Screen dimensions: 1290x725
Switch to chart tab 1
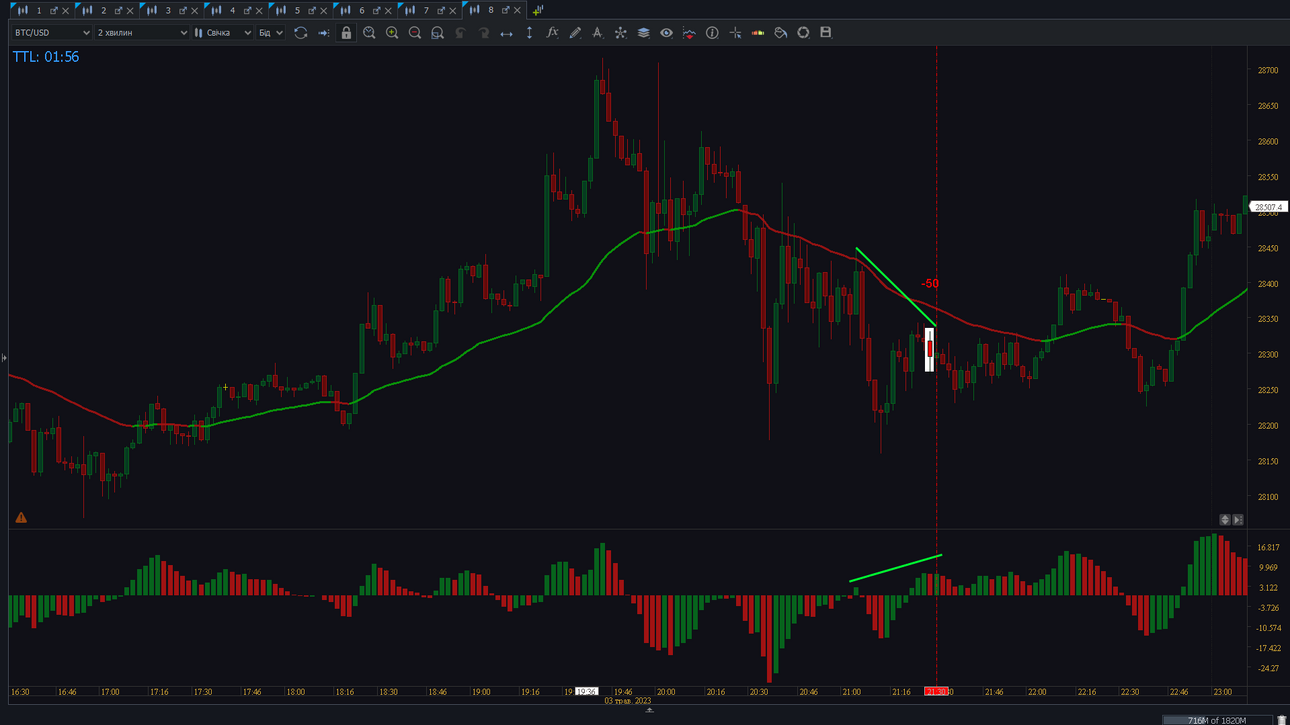pos(39,10)
